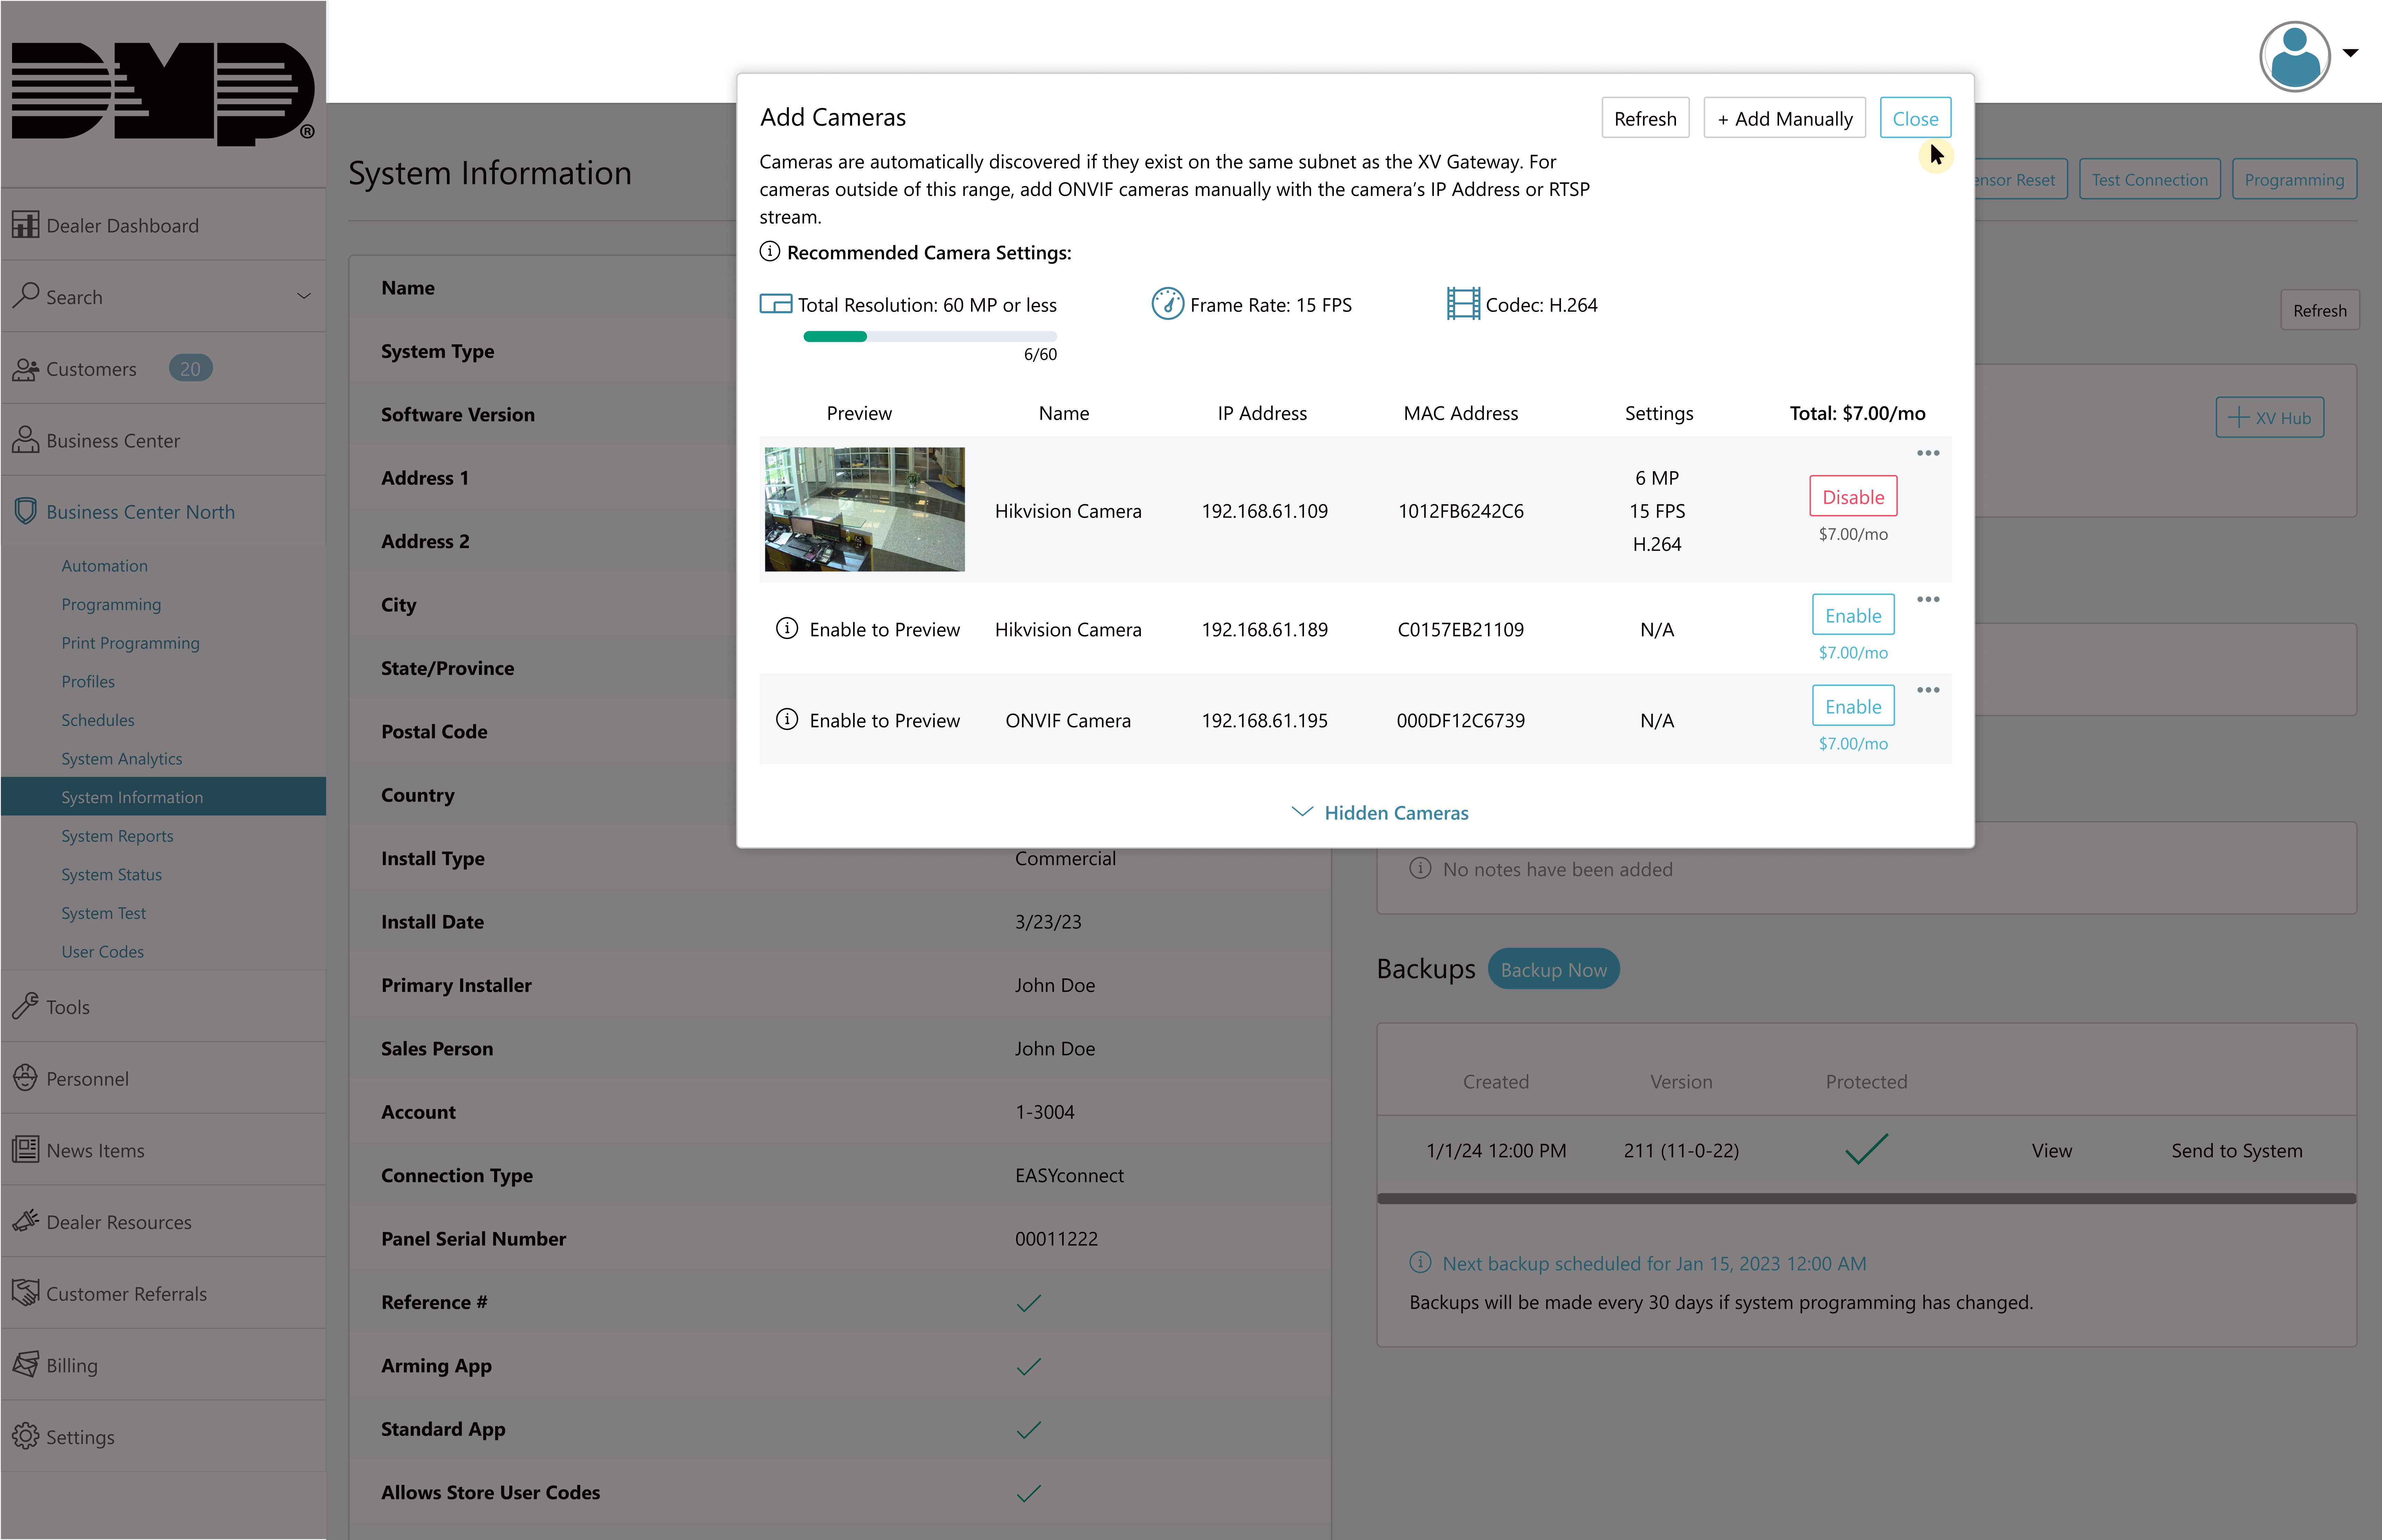Viewport: 2382px width, 1540px height.
Task: Open the user account dropdown arrow
Action: tap(2351, 53)
